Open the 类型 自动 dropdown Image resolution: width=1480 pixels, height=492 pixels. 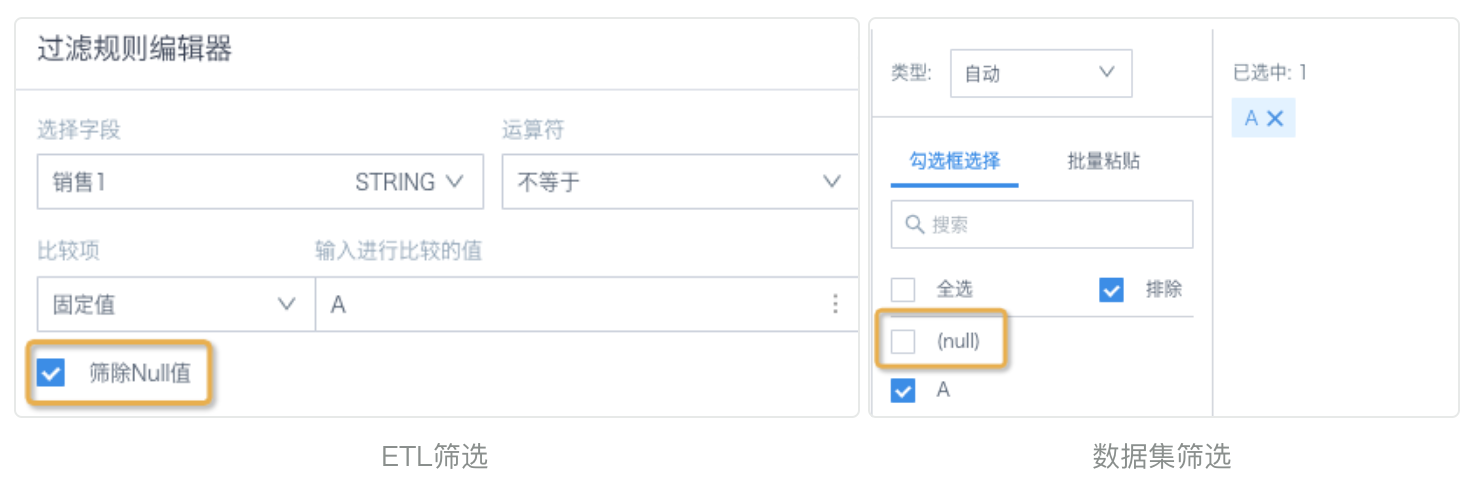pyautogui.click(x=1041, y=73)
